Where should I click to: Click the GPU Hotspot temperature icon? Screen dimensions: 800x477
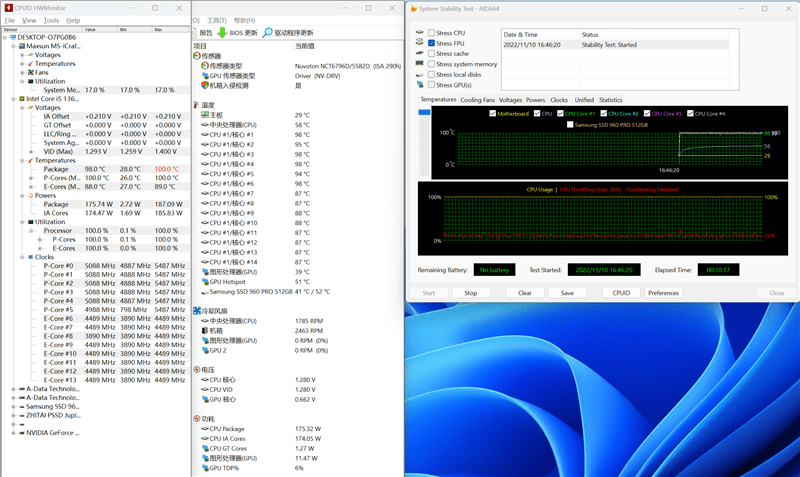(x=205, y=282)
